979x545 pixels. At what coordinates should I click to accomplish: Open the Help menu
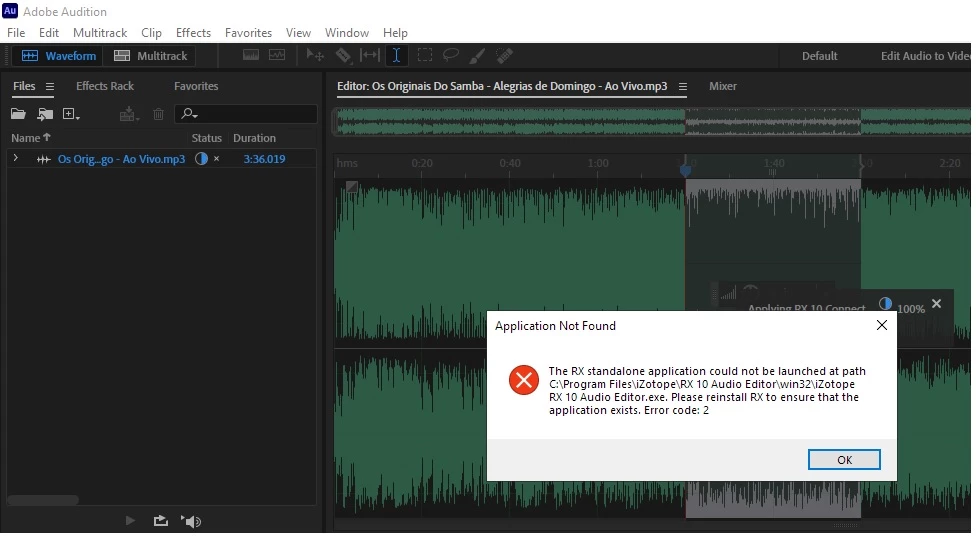point(395,32)
